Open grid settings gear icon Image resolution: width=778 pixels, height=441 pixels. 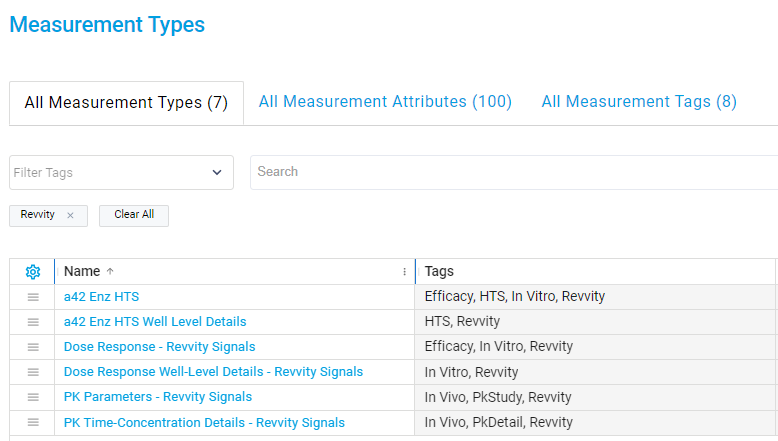[32, 272]
